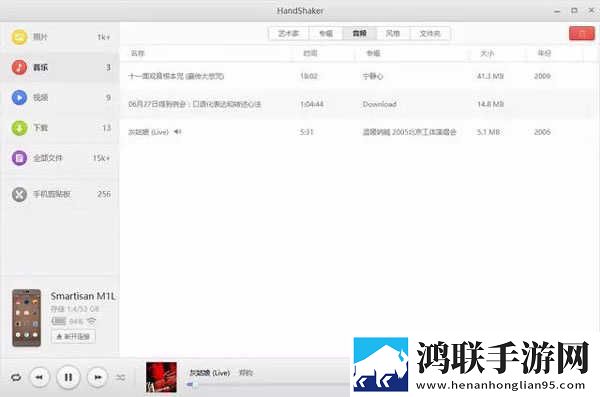Click the red delete button at top right
This screenshot has height=397, width=600.
click(x=582, y=33)
